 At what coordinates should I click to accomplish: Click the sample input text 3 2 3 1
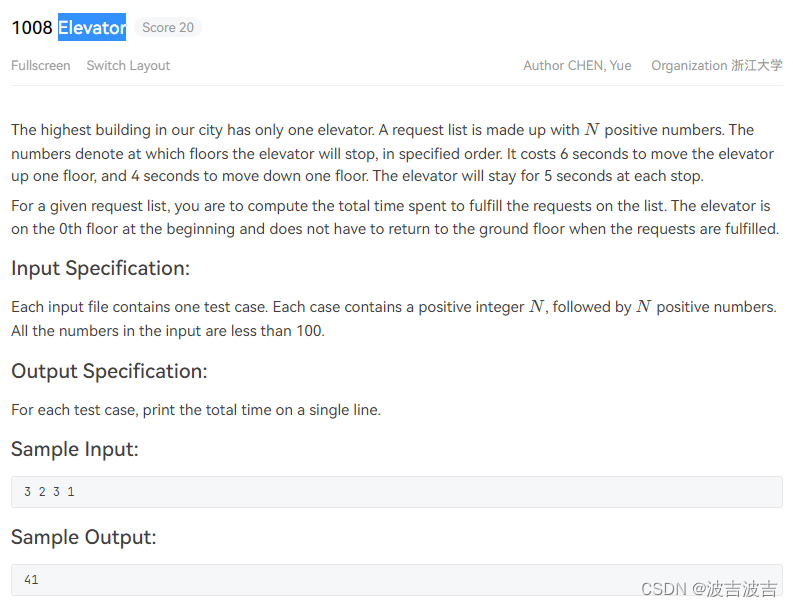(x=49, y=492)
